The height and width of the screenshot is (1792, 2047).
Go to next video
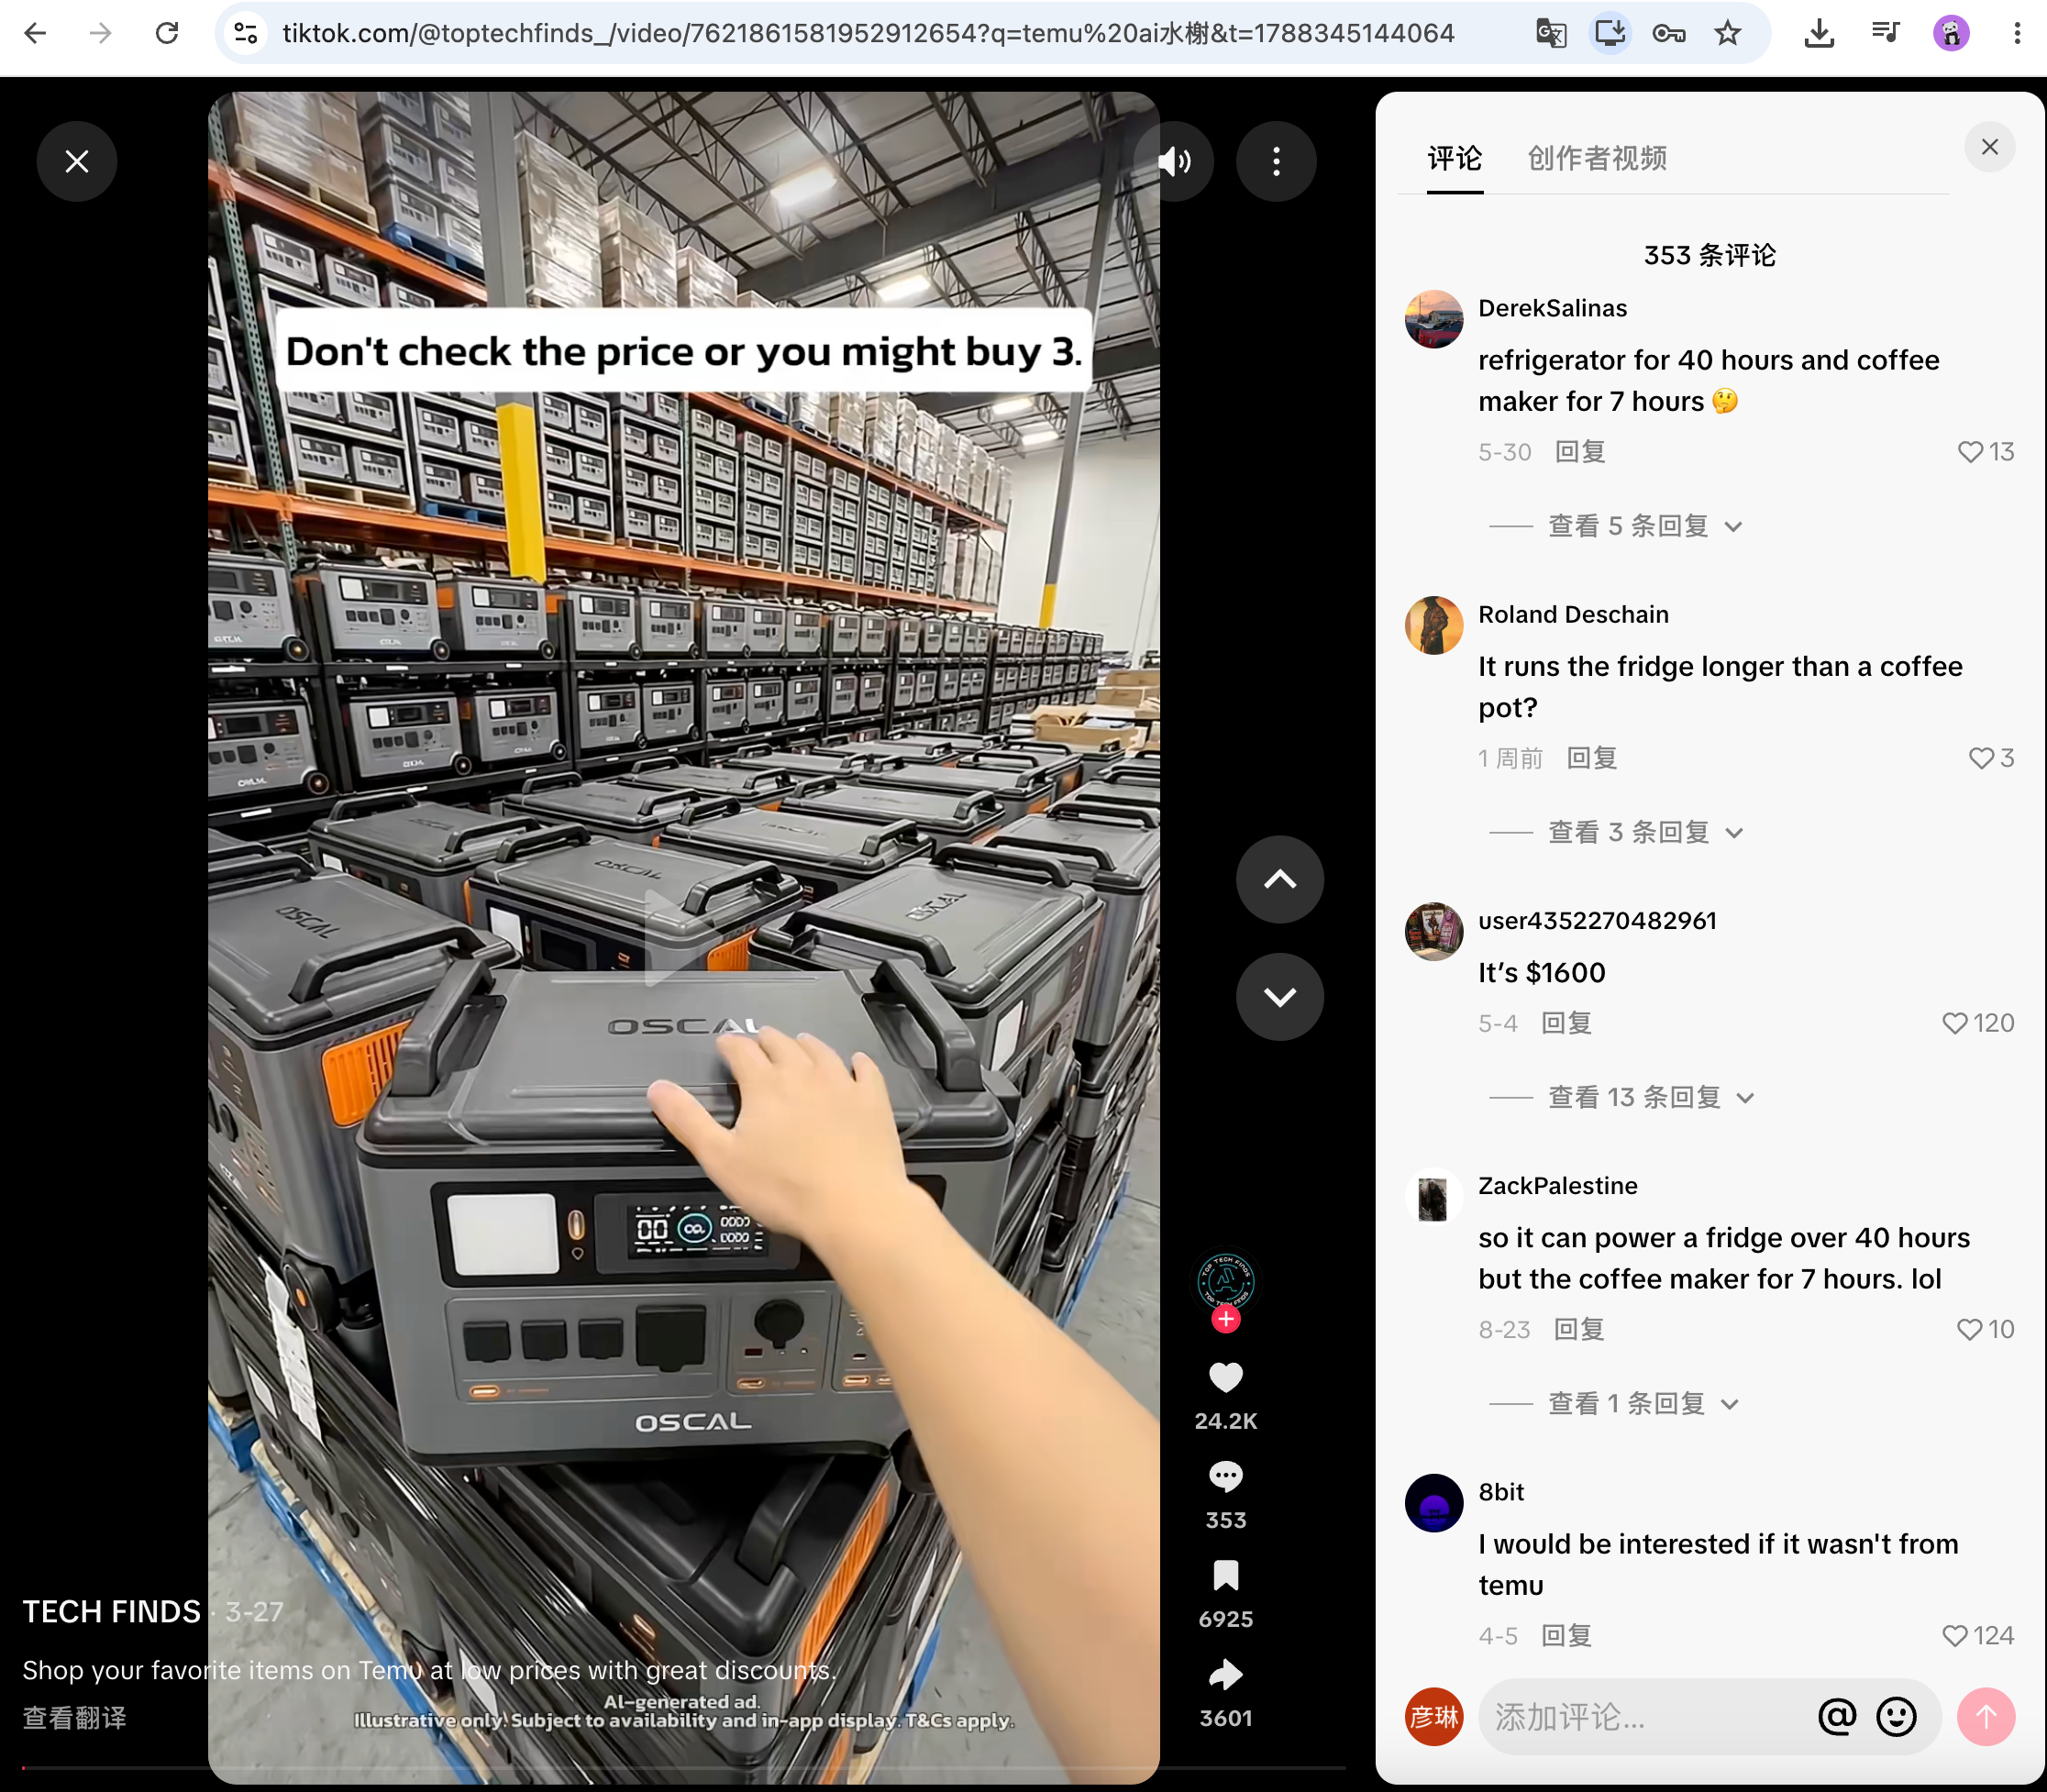pyautogui.click(x=1280, y=997)
